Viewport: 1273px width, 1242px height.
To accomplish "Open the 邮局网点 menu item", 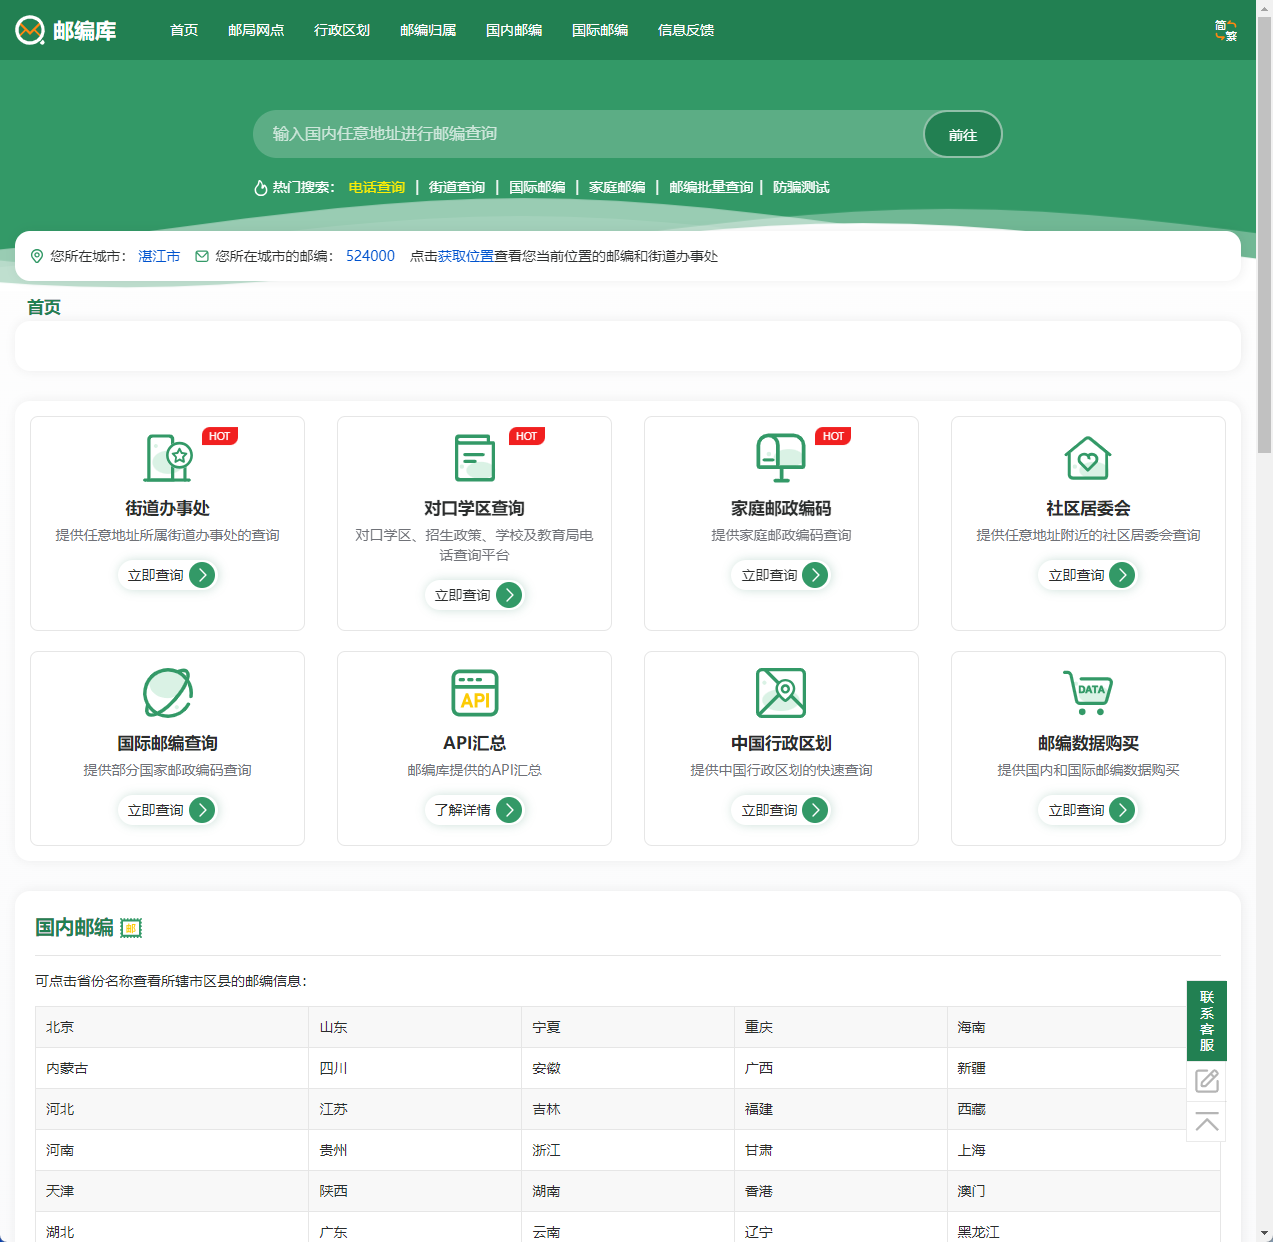I will 256,30.
